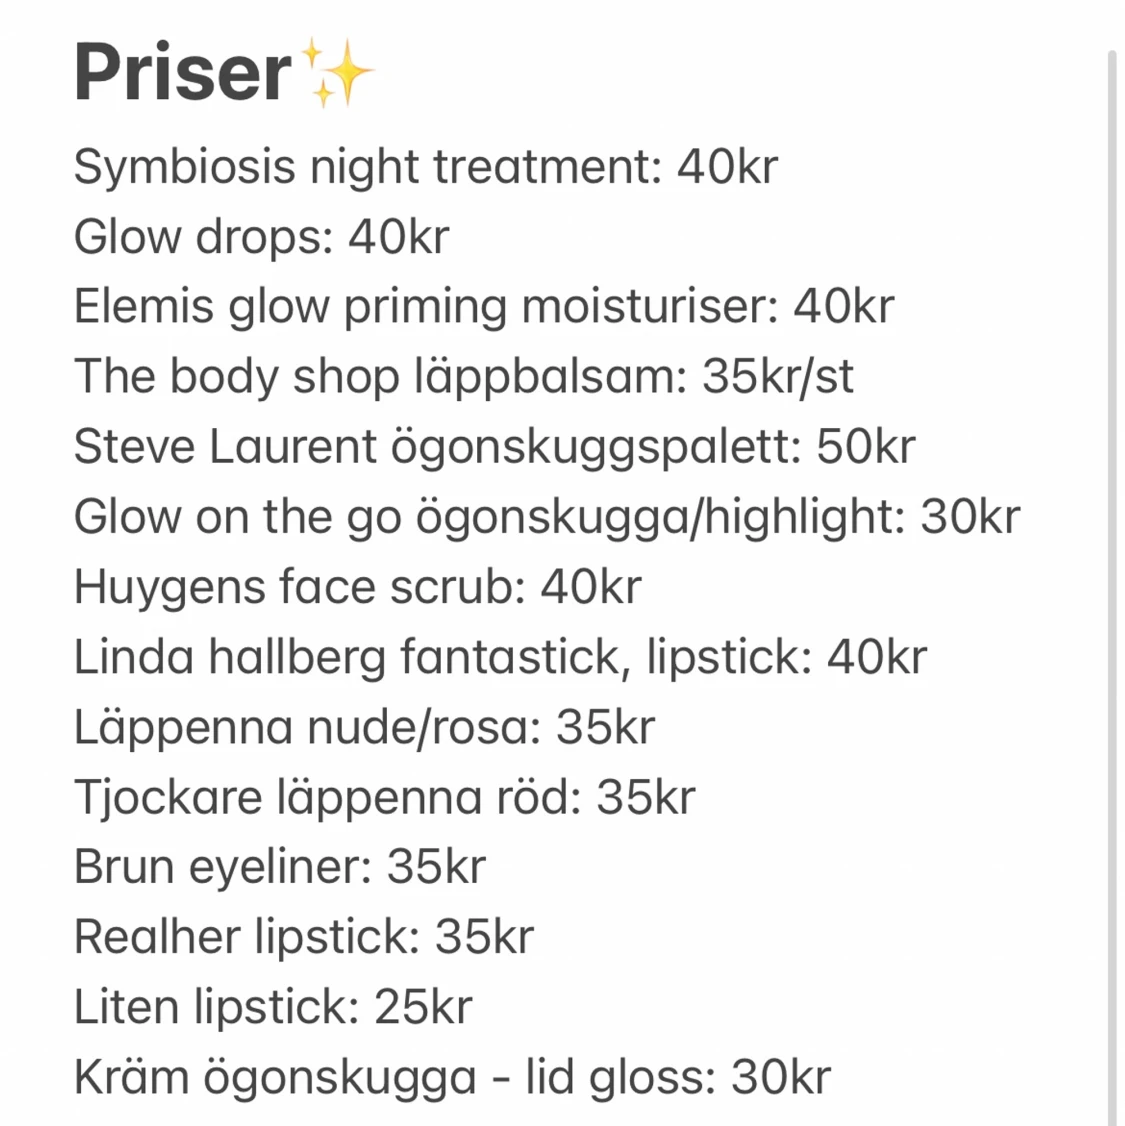
Task: Click Kräm ögonskugga - lid gloss line
Action: tap(452, 1078)
